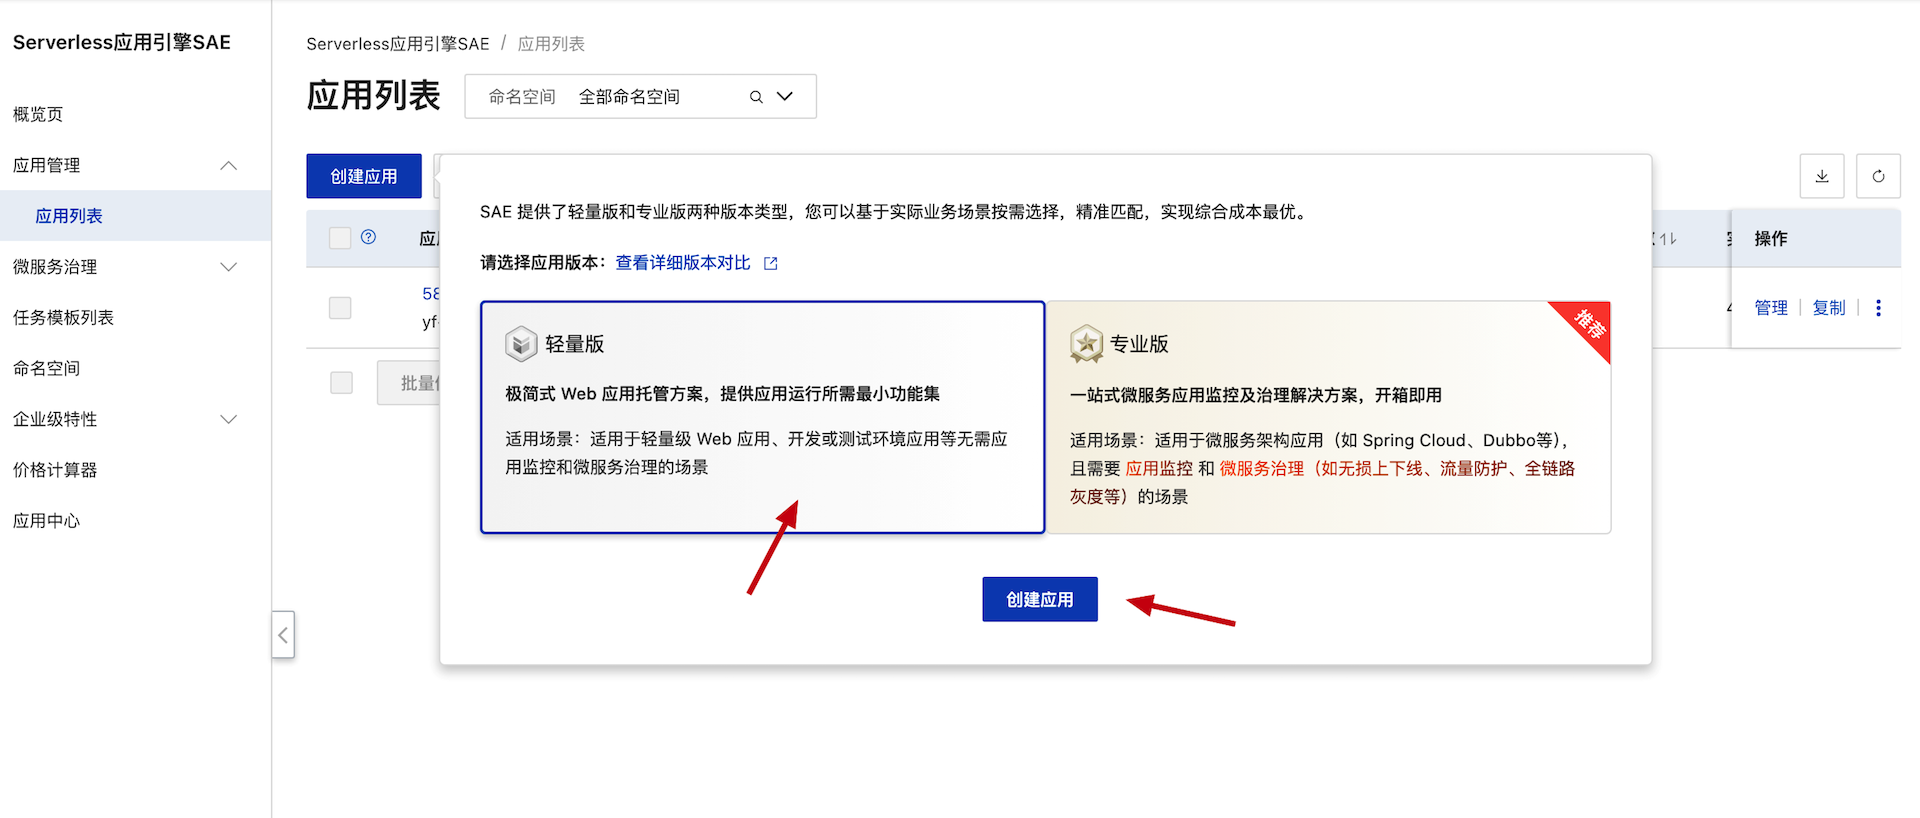Collapse the sidebar with the arrow handle

[x=283, y=635]
